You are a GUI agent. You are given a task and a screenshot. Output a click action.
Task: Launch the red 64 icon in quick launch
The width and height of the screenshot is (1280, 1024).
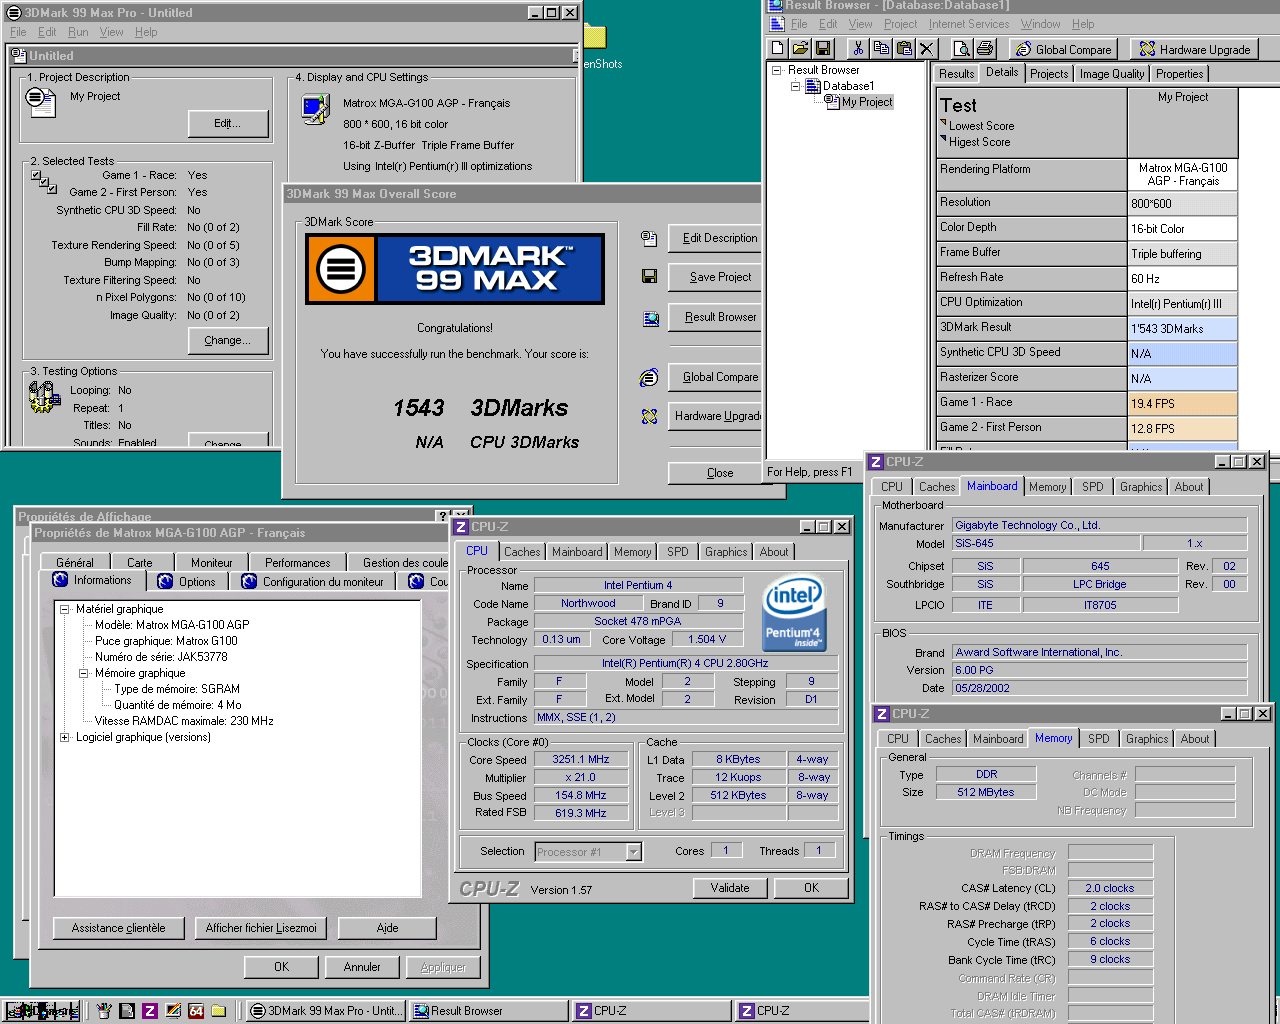195,1011
